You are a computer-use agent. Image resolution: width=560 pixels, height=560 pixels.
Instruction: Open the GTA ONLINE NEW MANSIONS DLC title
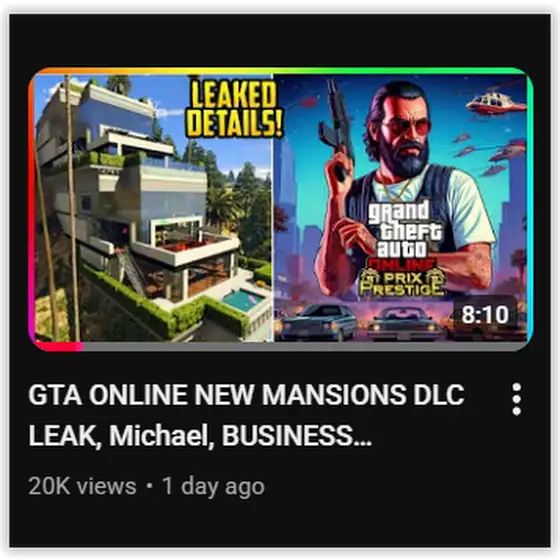(246, 395)
